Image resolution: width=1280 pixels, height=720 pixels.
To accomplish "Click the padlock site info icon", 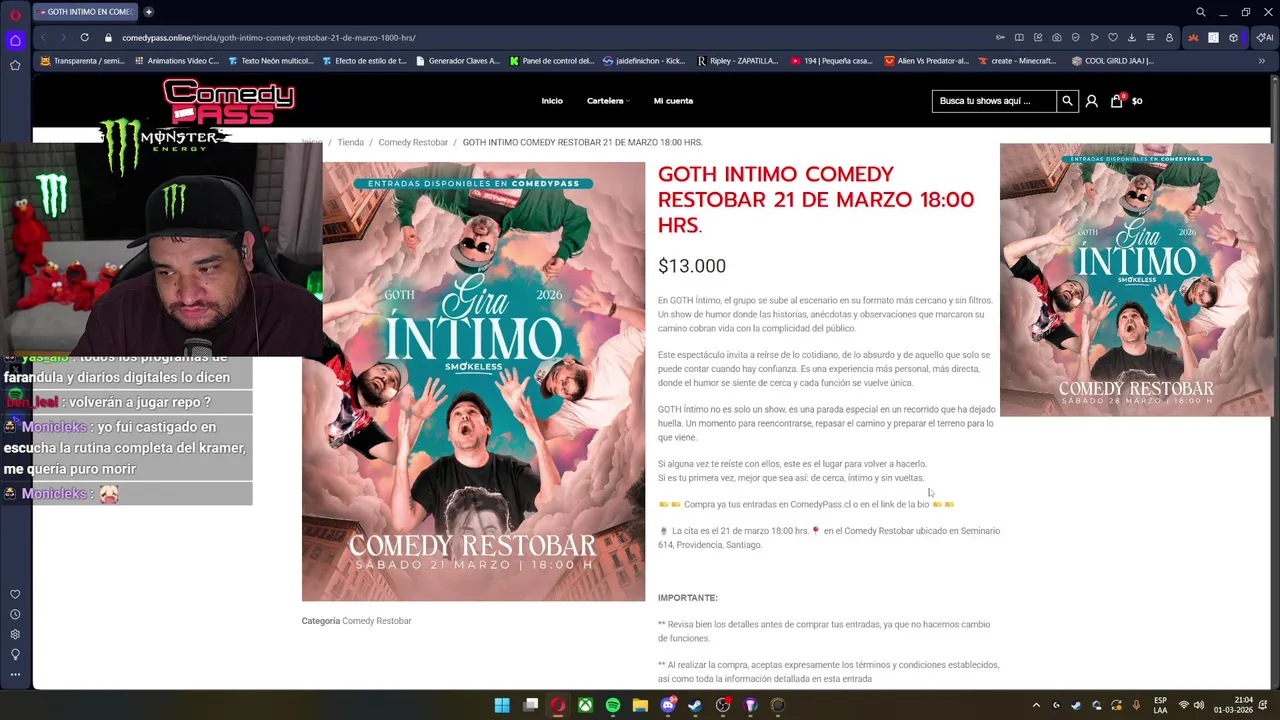I will pos(108,37).
